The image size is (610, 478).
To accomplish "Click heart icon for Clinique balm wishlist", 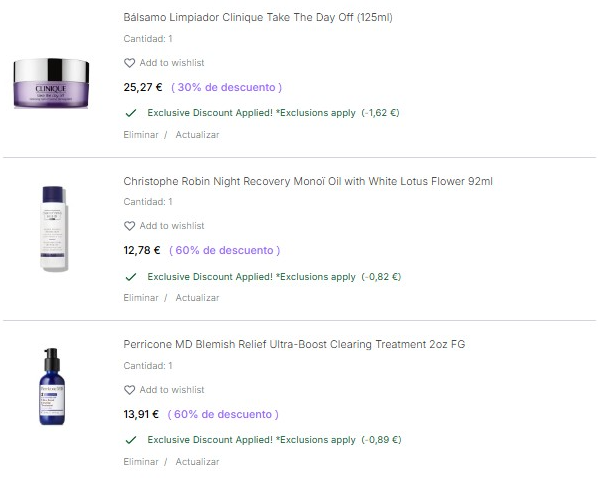I will click(x=129, y=63).
